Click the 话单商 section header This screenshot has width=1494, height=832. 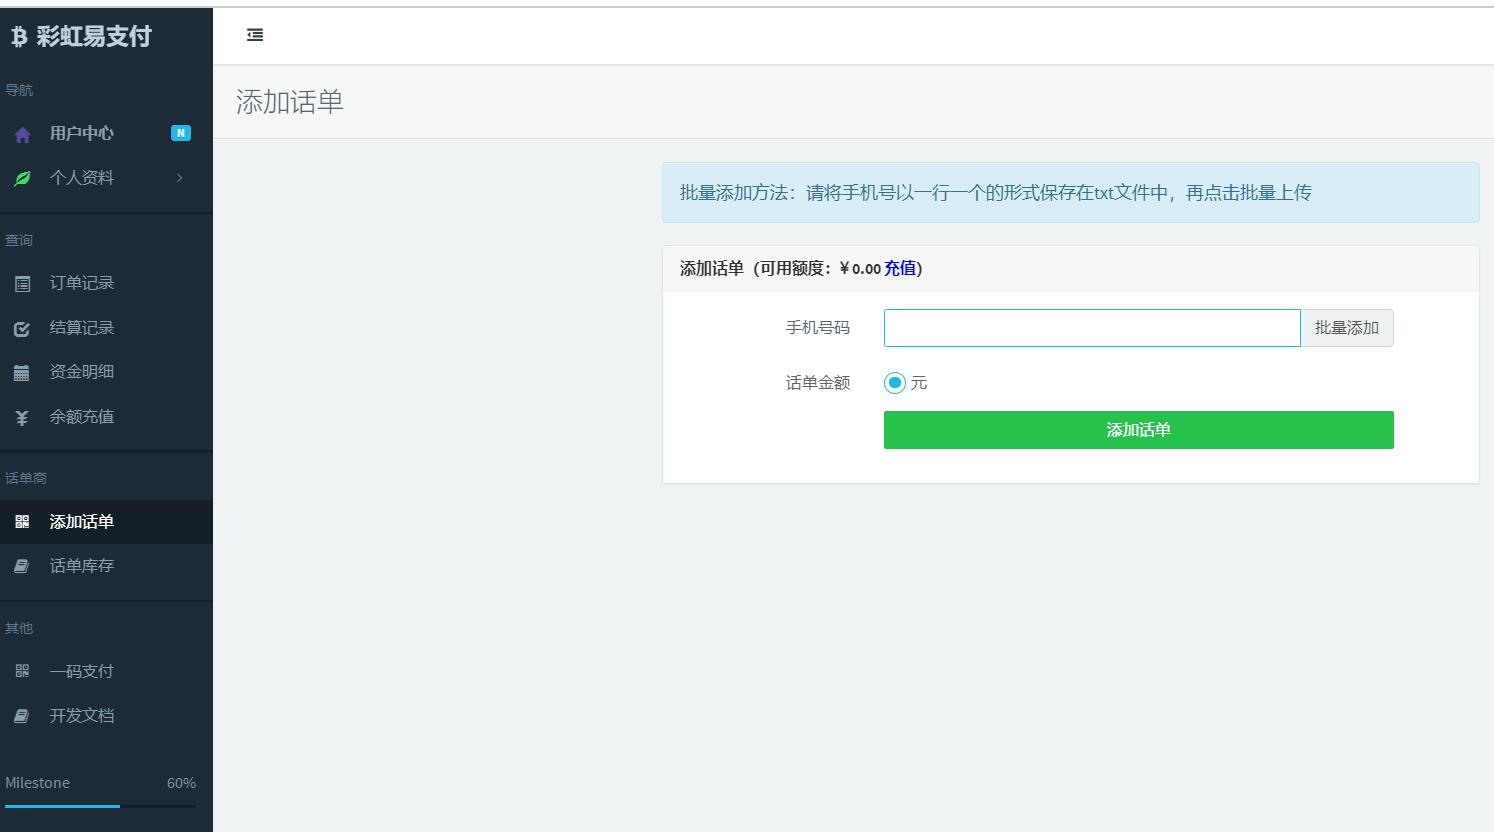[x=26, y=478]
